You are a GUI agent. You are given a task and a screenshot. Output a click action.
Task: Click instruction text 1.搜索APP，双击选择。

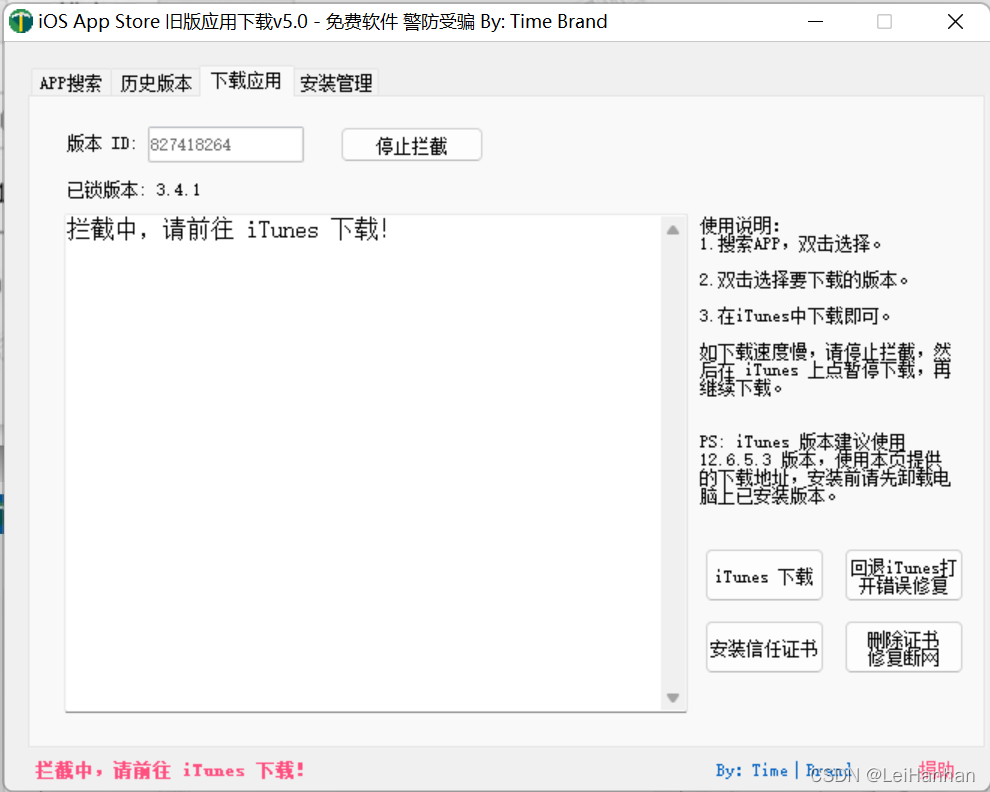pos(790,244)
